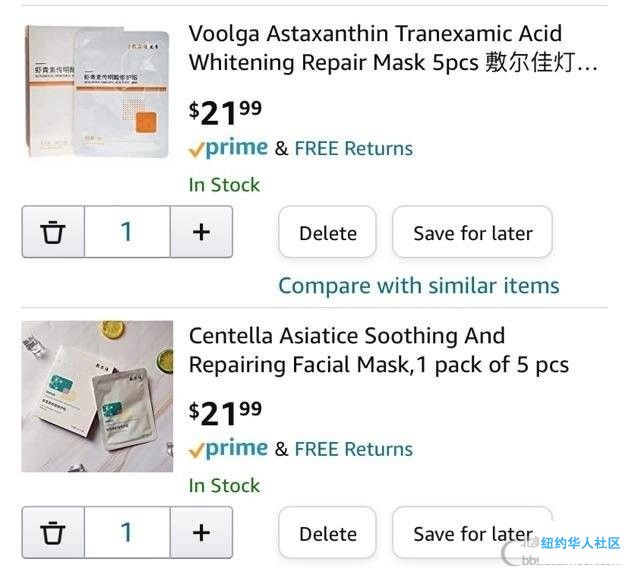Open Compare with similar items link
Viewport: 629px width, 569px height.
tap(419, 286)
